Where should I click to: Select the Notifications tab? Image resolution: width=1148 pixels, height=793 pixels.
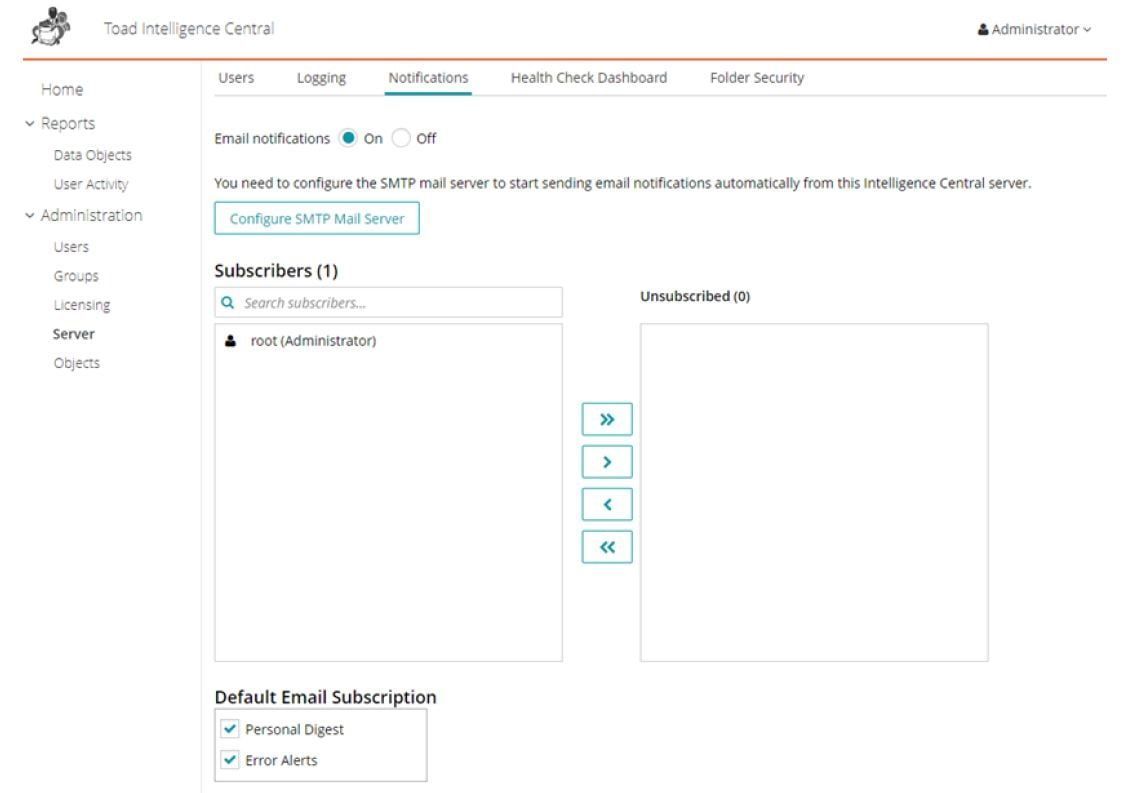428,78
